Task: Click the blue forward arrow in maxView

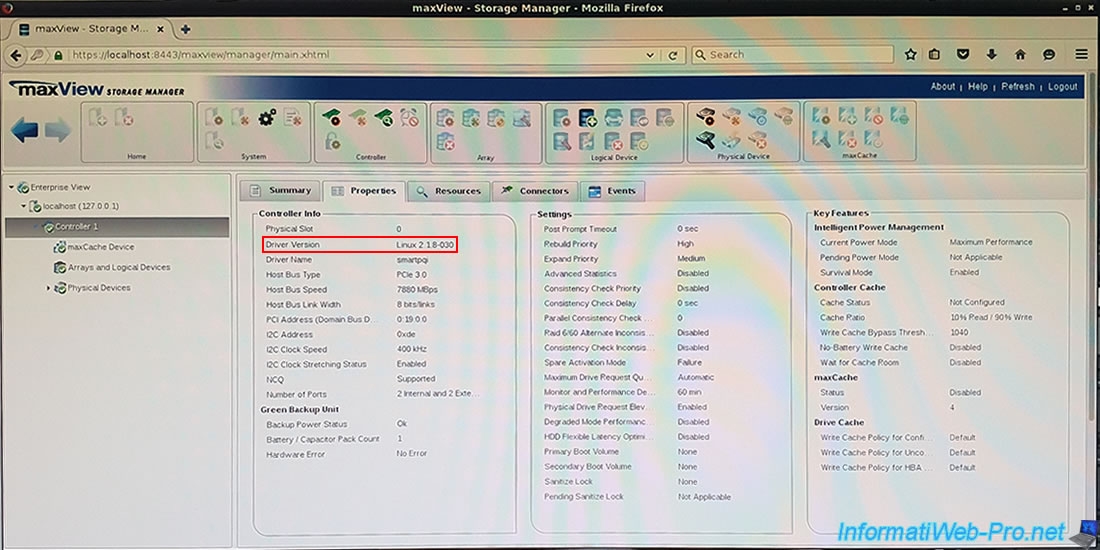Action: tap(58, 130)
